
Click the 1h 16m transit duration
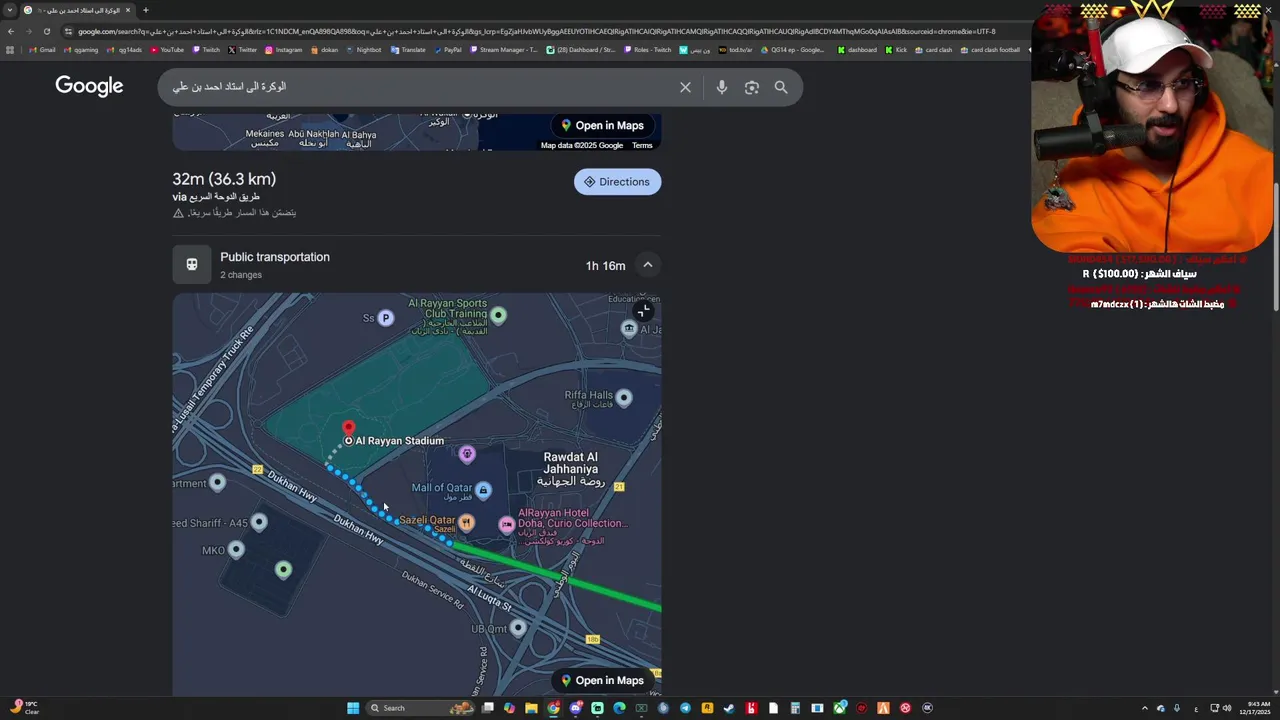(x=605, y=266)
